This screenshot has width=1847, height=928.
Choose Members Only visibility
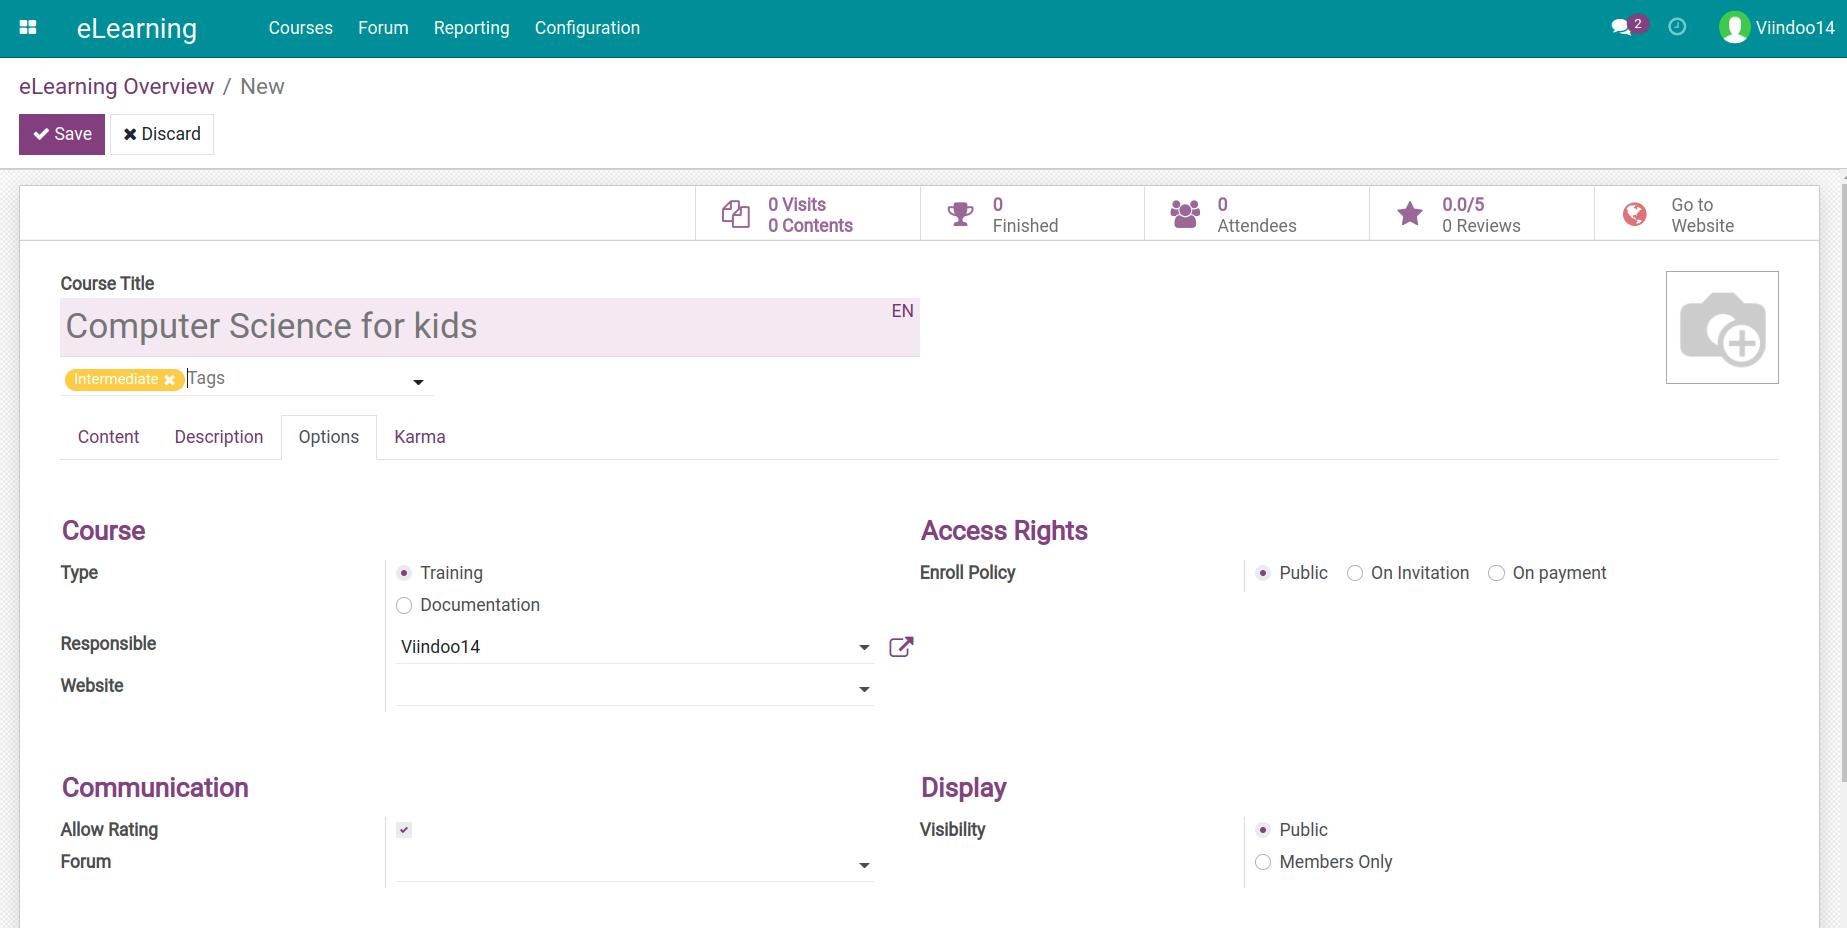coord(1263,862)
